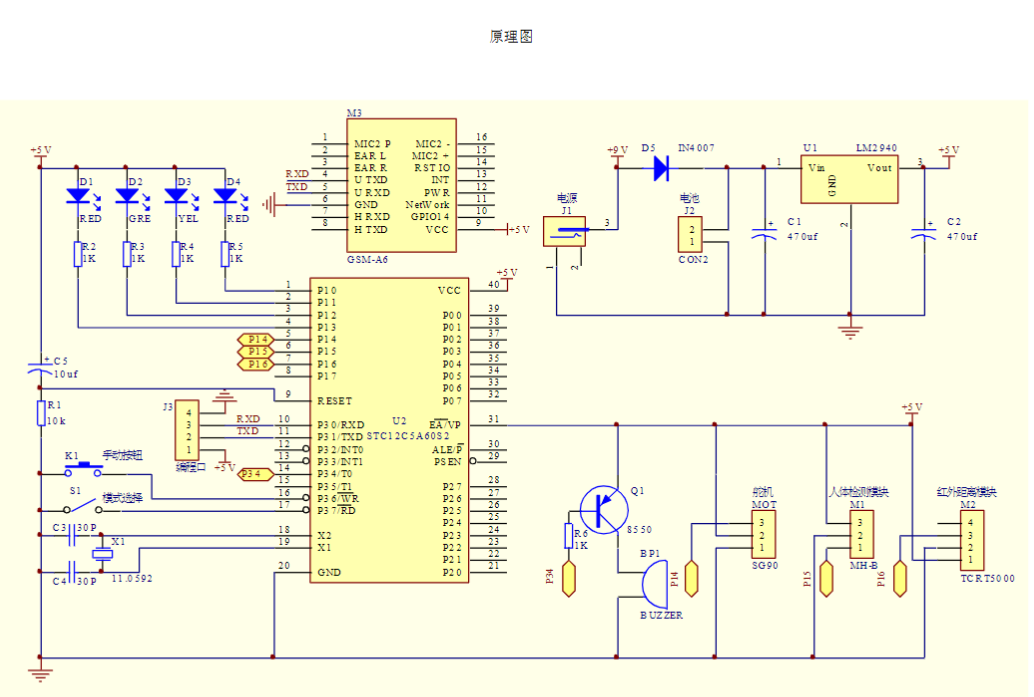Select the U2 microcontroller chip body
The height and width of the screenshot is (697, 1034).
point(389,430)
